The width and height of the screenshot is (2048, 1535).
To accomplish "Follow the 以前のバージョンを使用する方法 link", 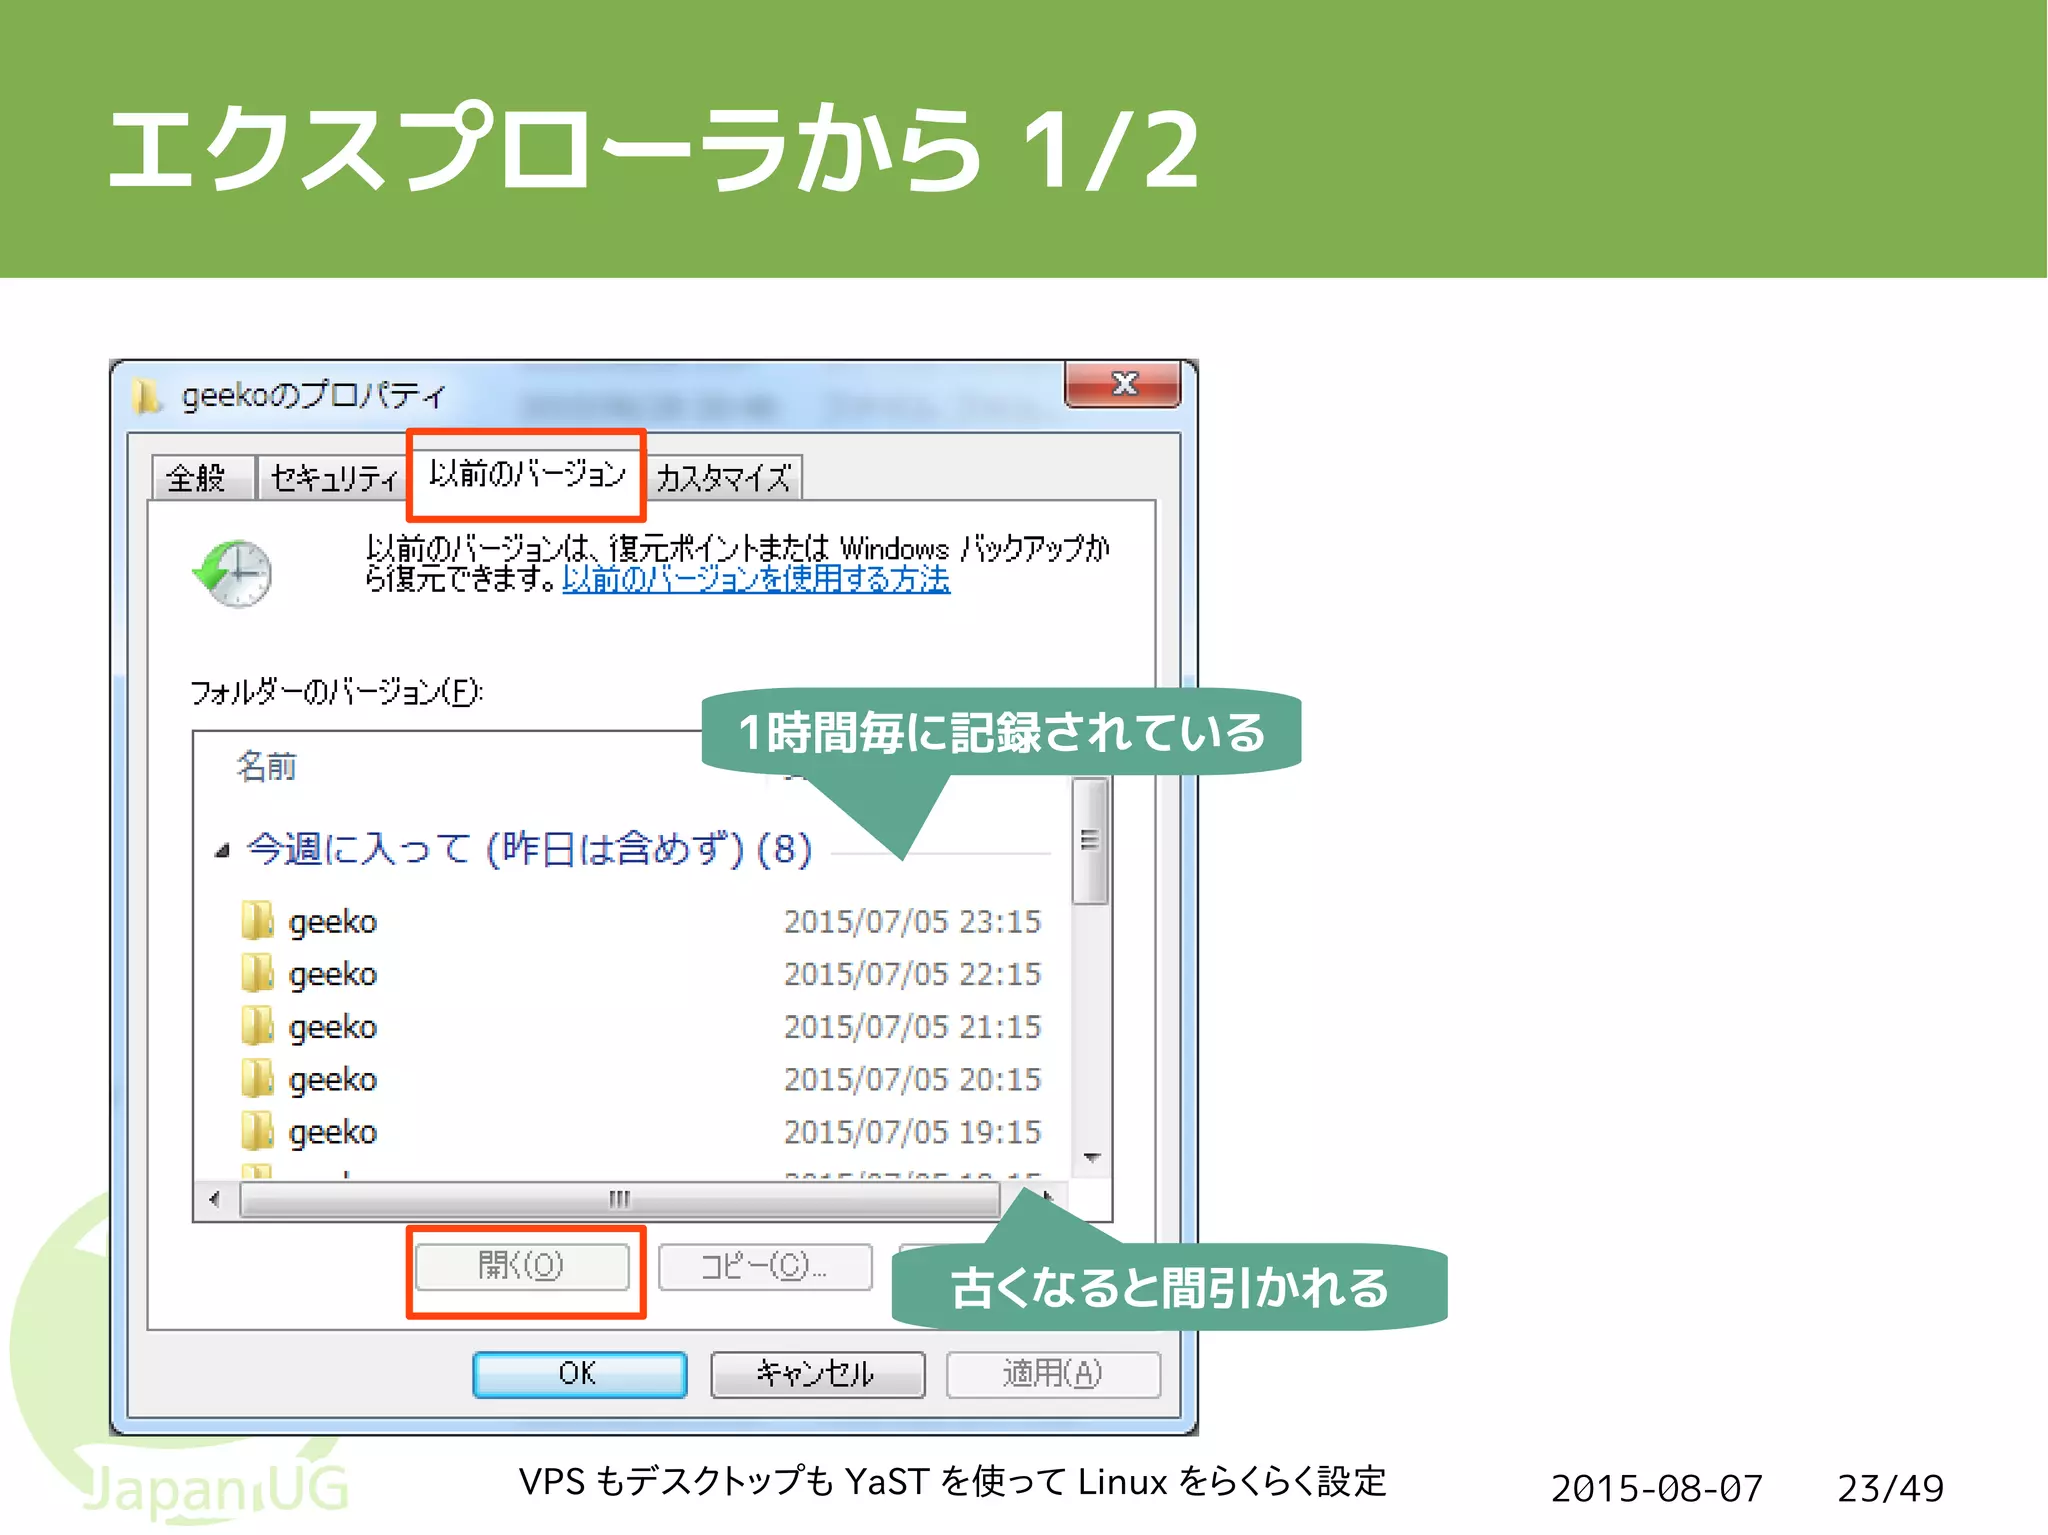I will pyautogui.click(x=756, y=579).
